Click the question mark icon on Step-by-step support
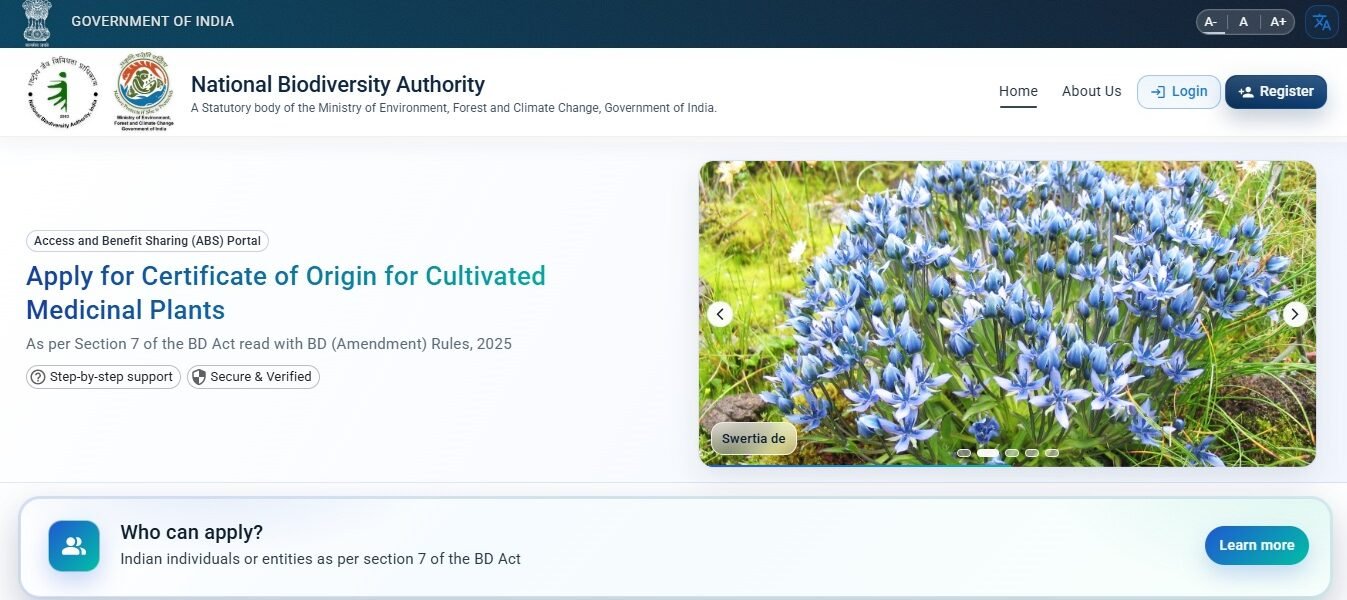The height and width of the screenshot is (600, 1347). (38, 377)
